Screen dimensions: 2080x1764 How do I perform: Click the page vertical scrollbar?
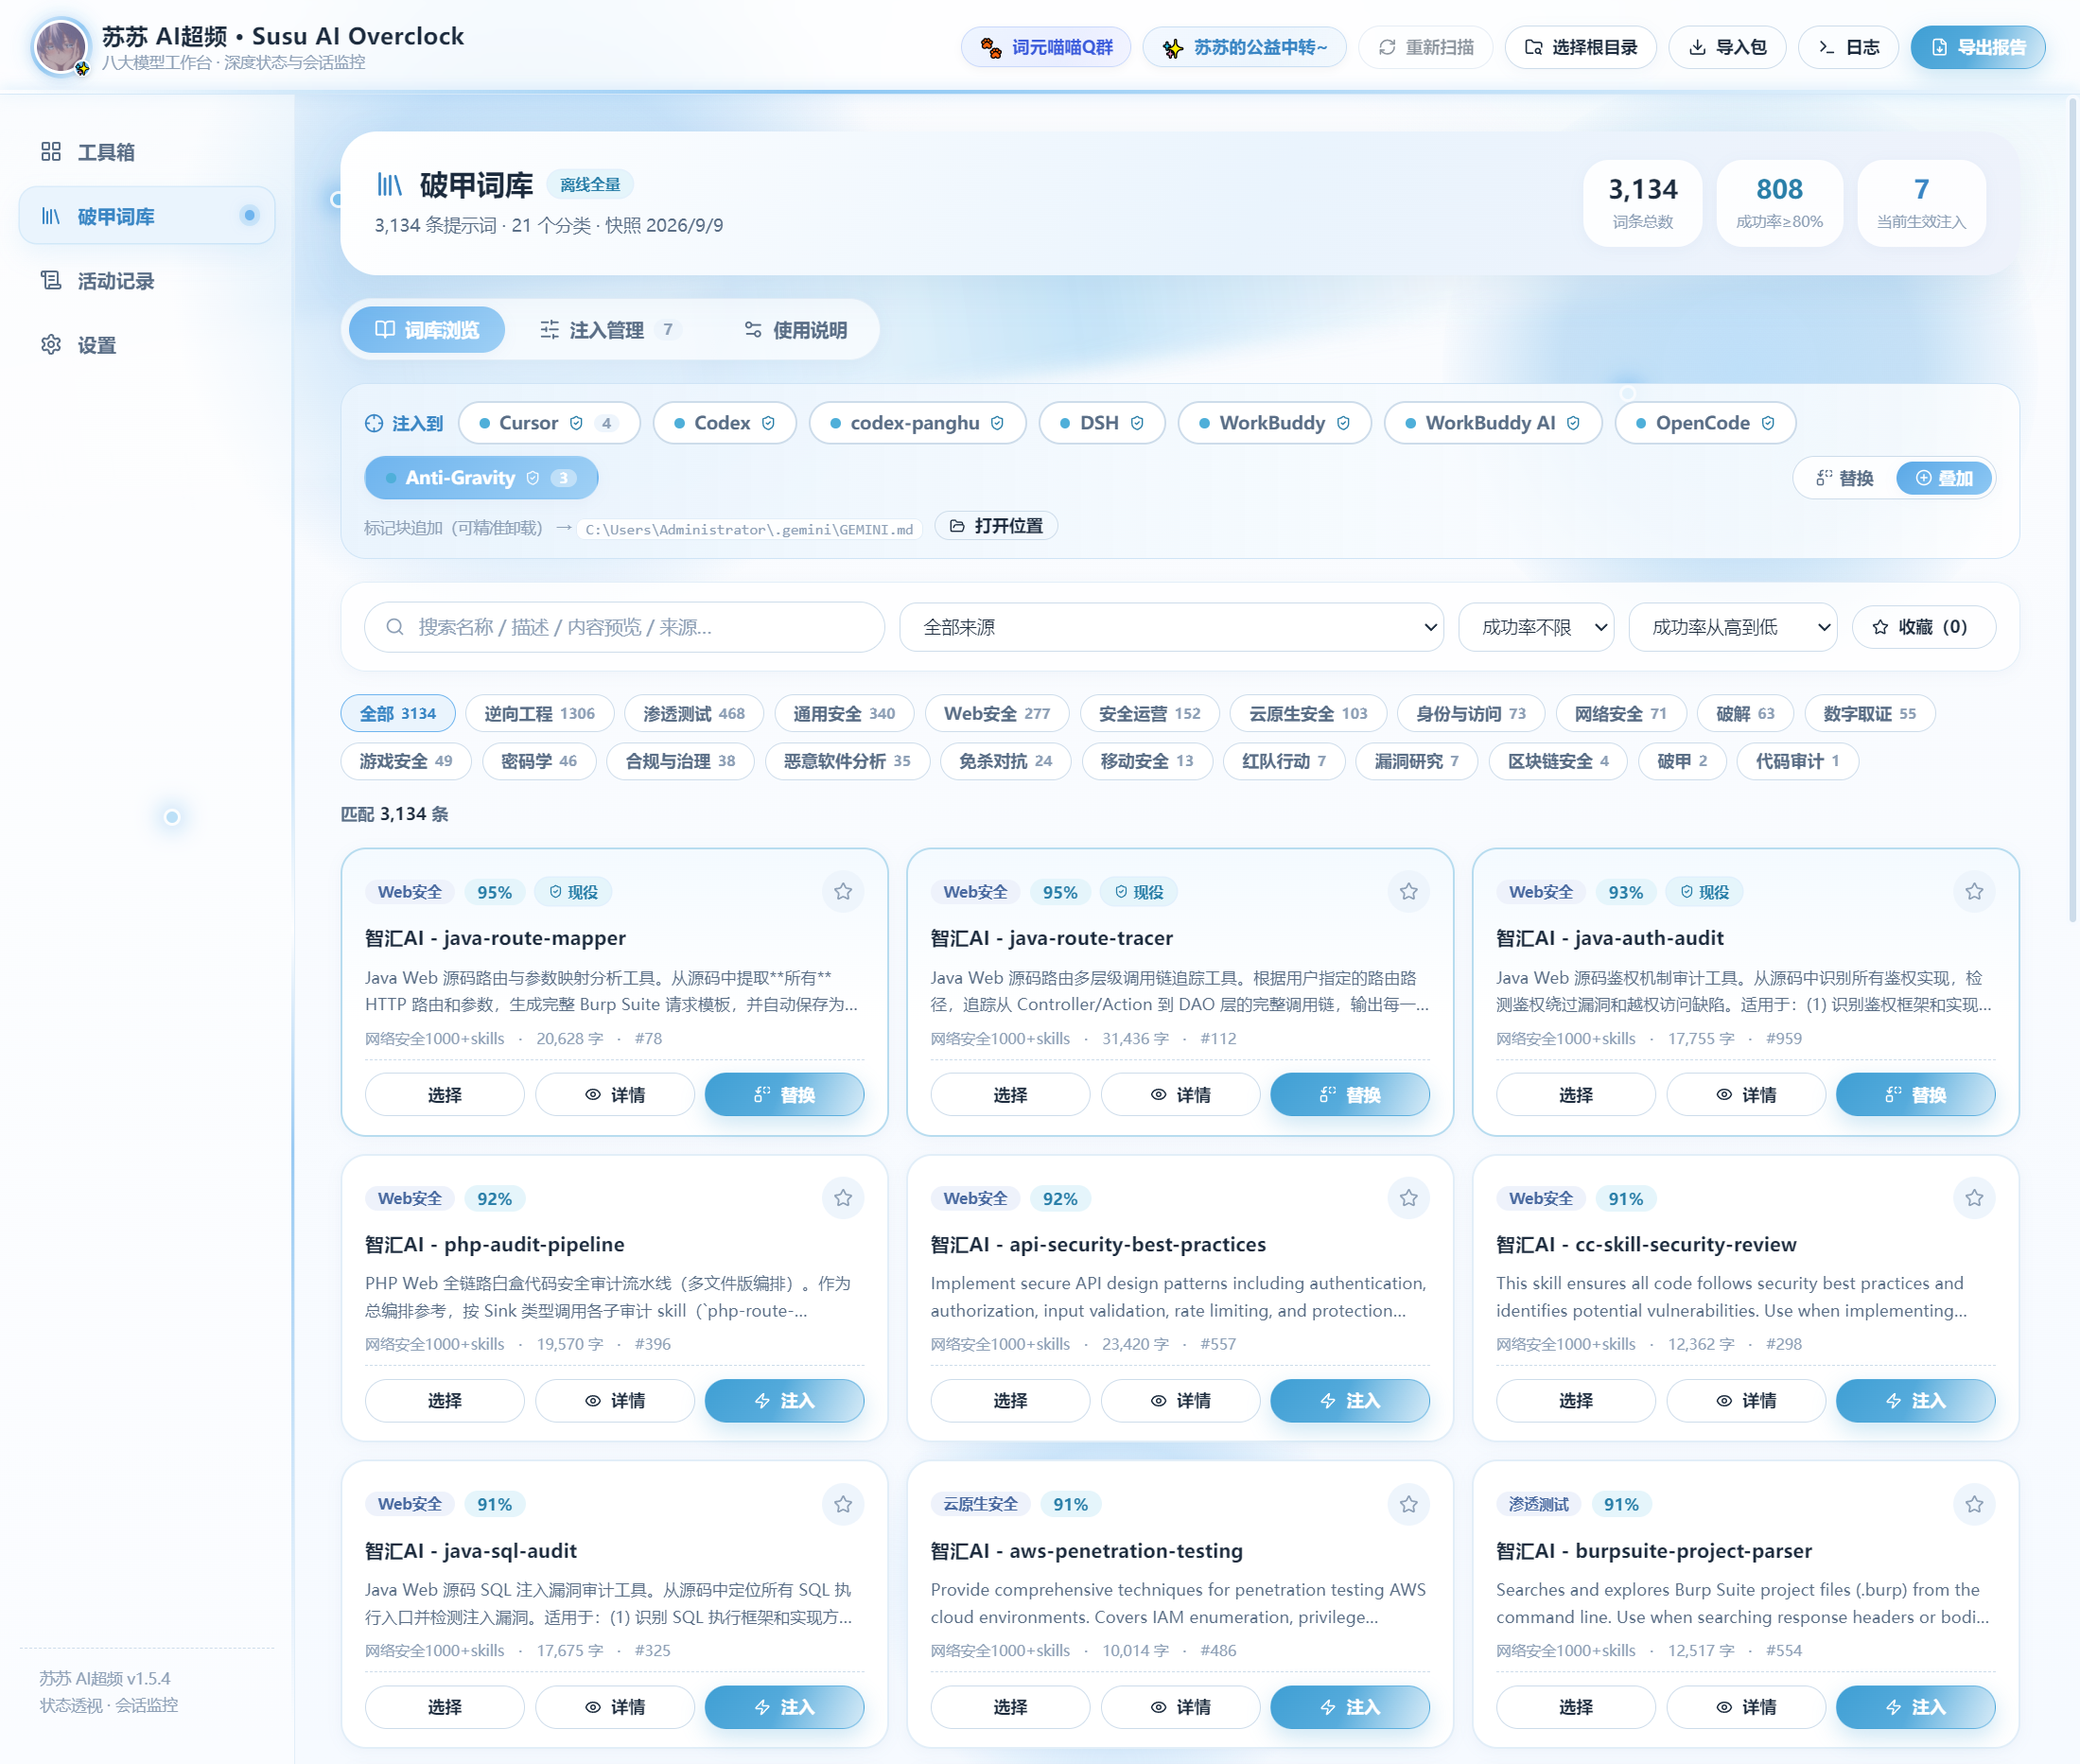2072,510
